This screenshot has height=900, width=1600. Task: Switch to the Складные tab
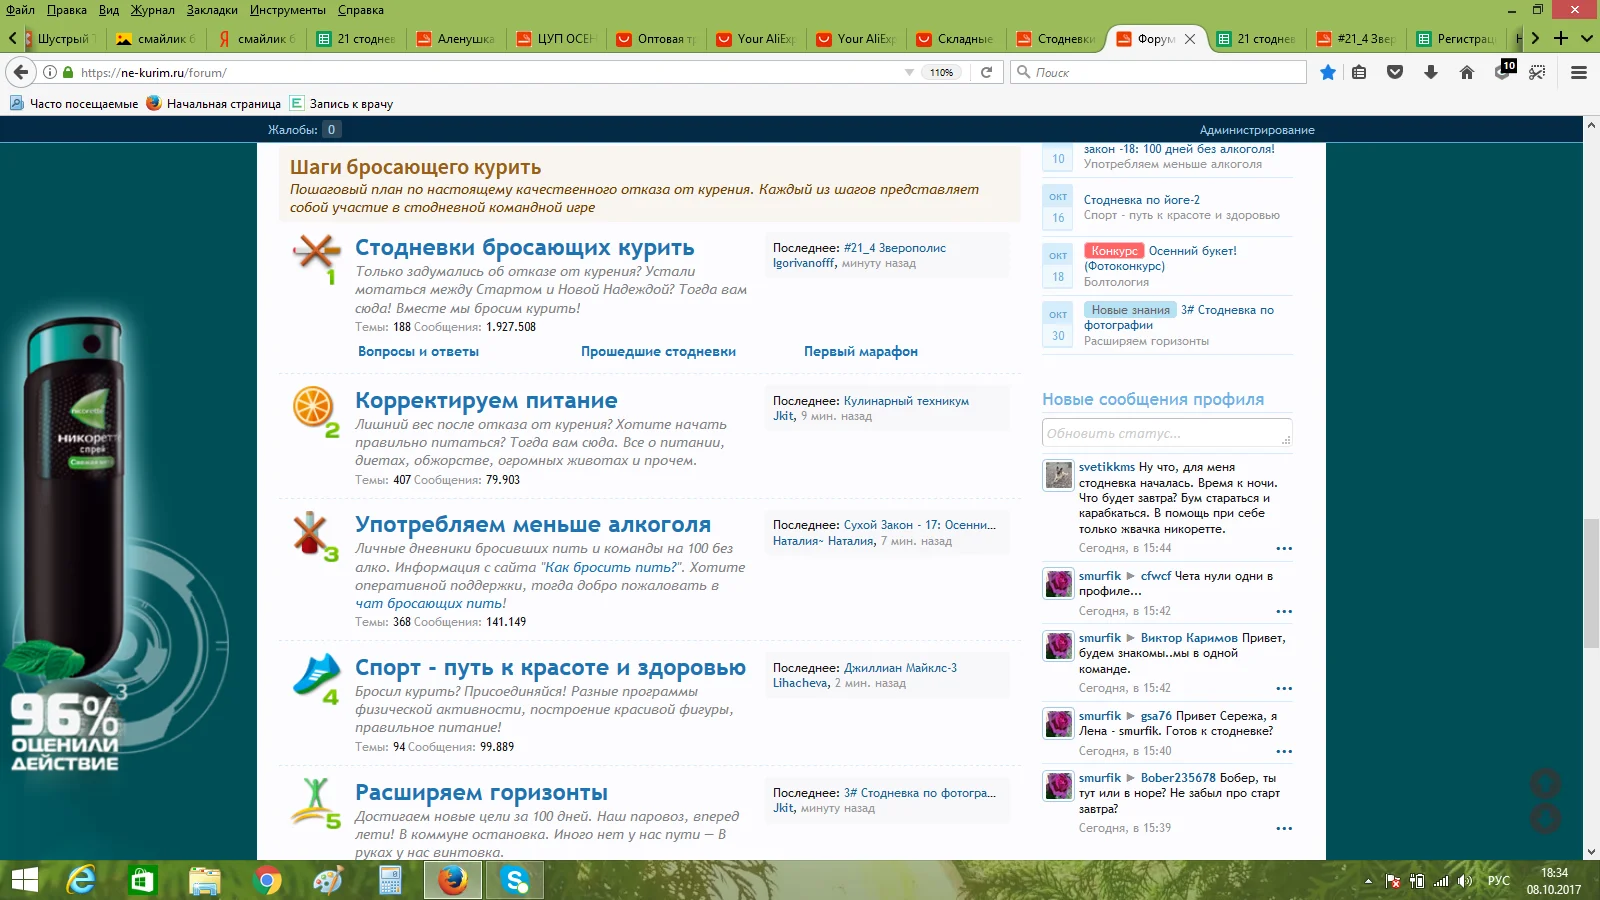click(955, 39)
